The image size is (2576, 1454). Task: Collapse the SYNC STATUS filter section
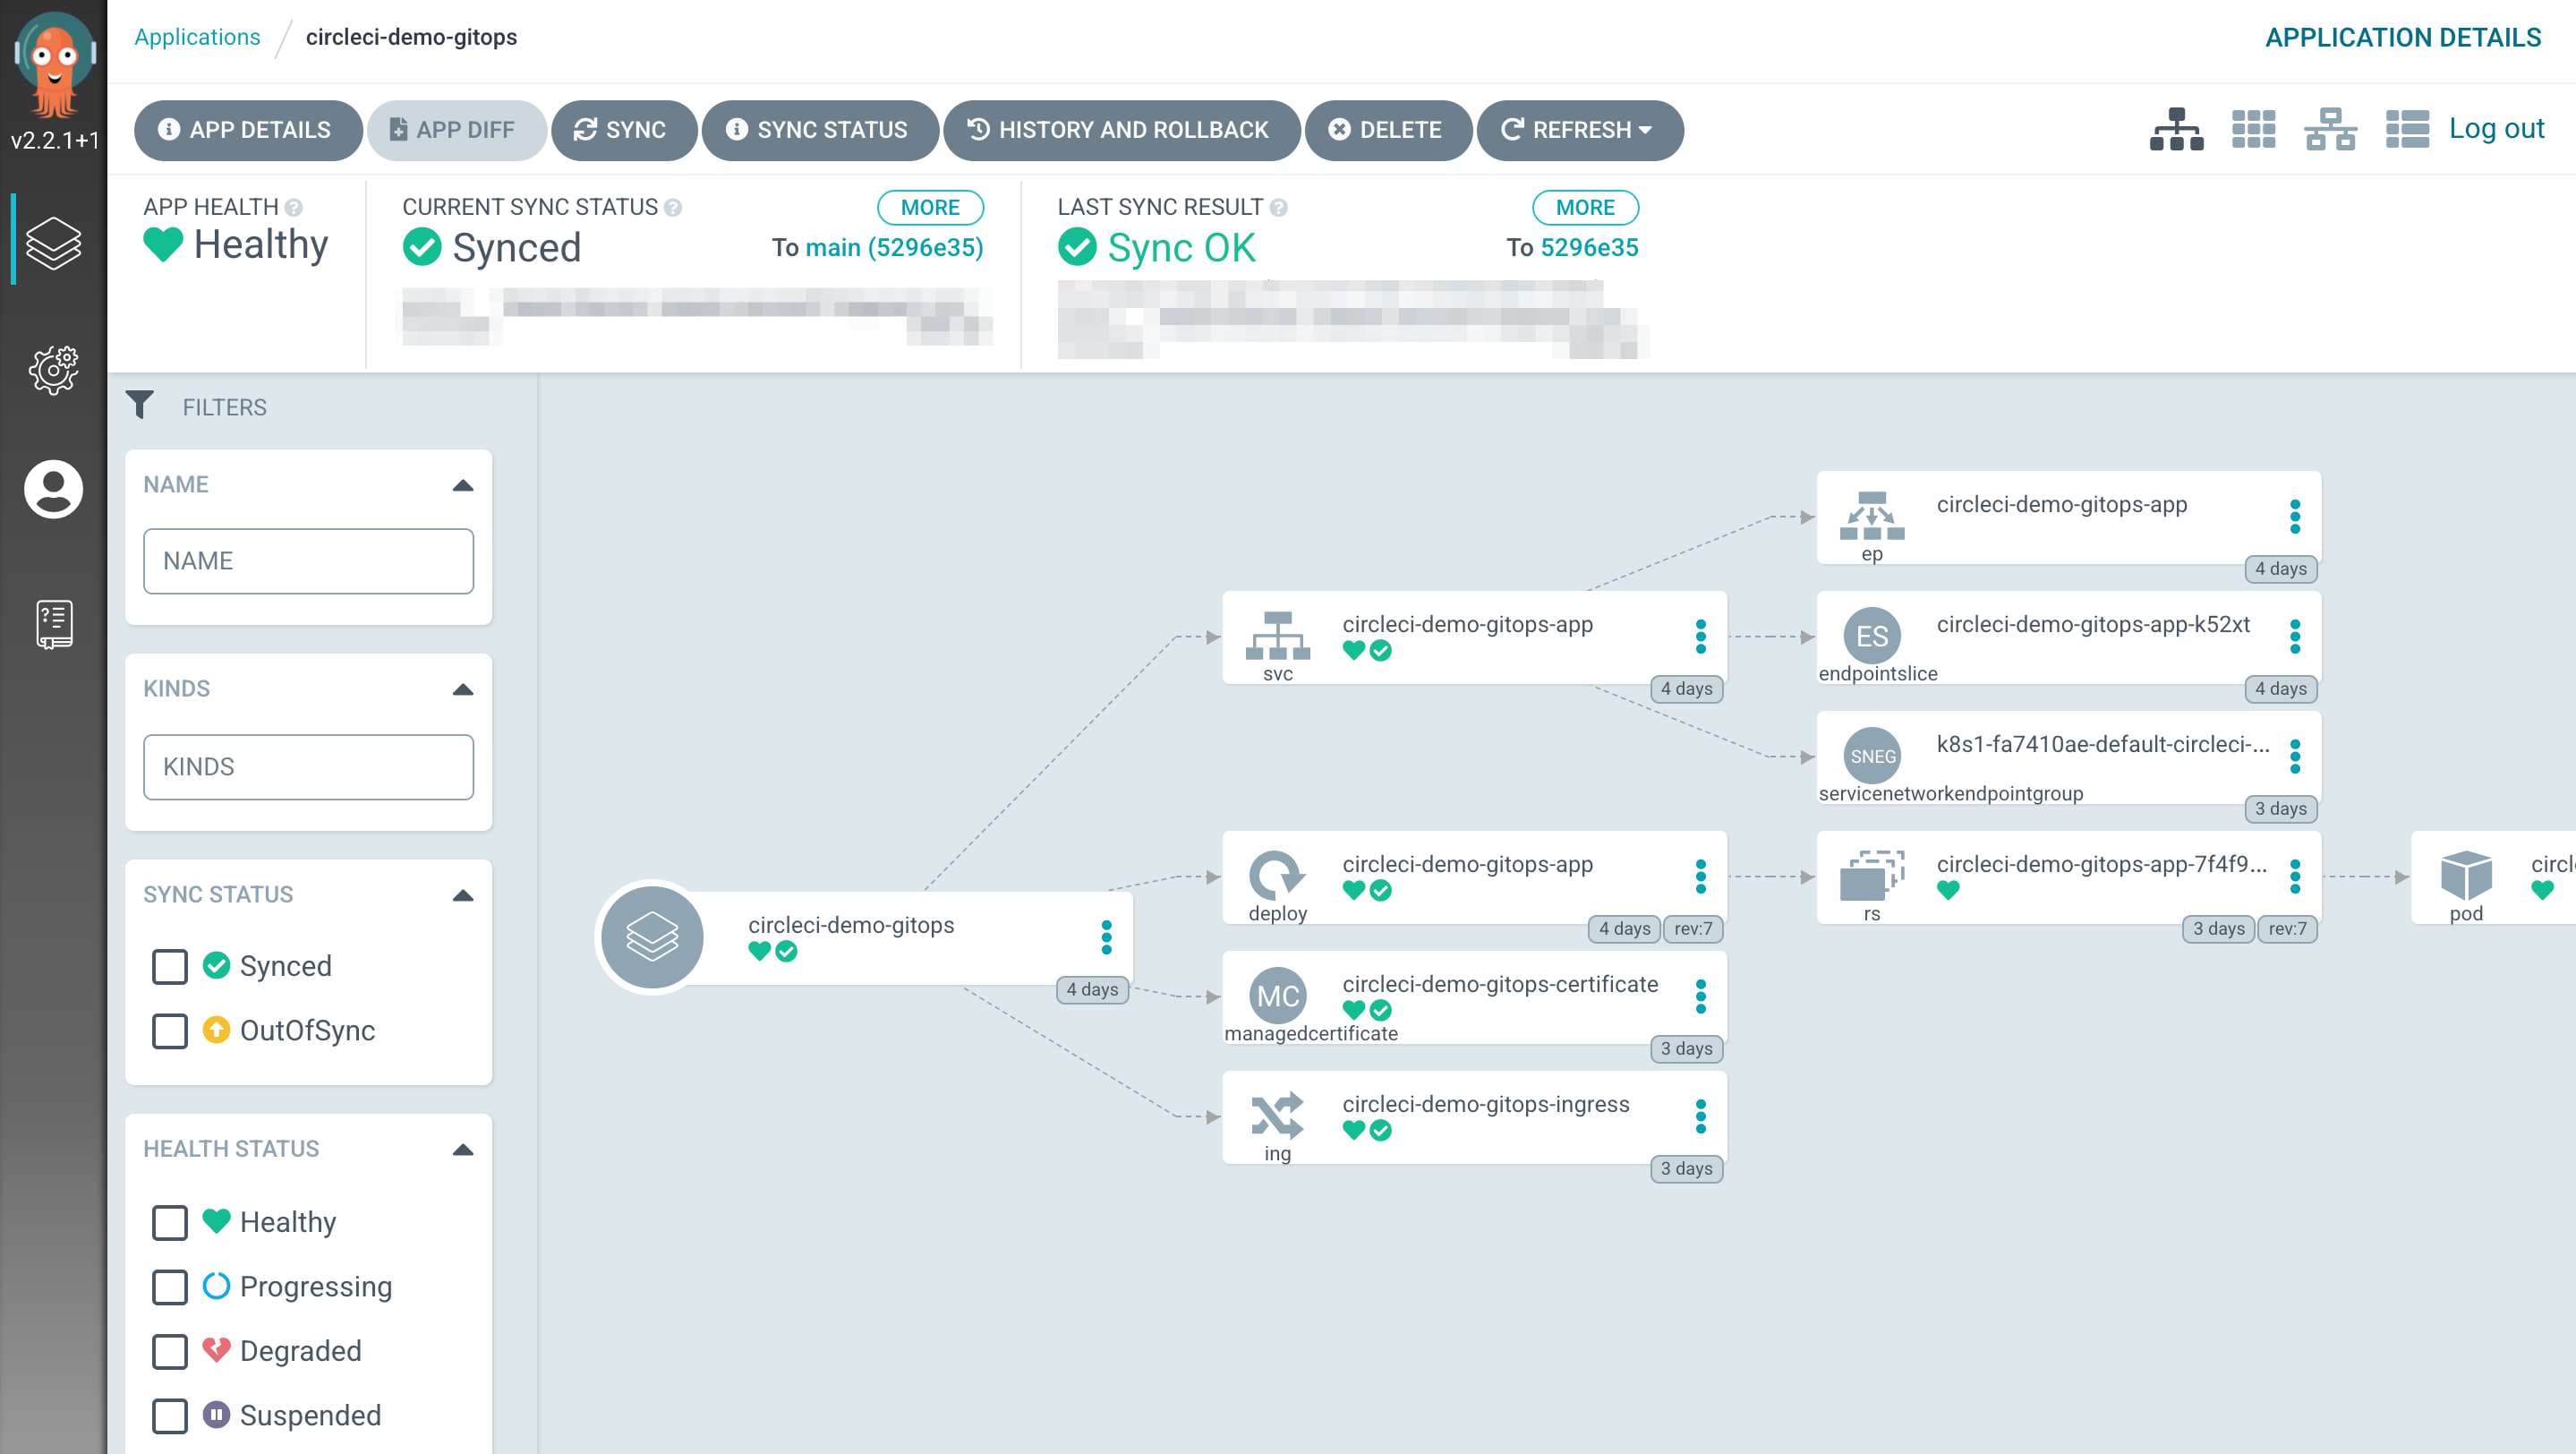[462, 895]
